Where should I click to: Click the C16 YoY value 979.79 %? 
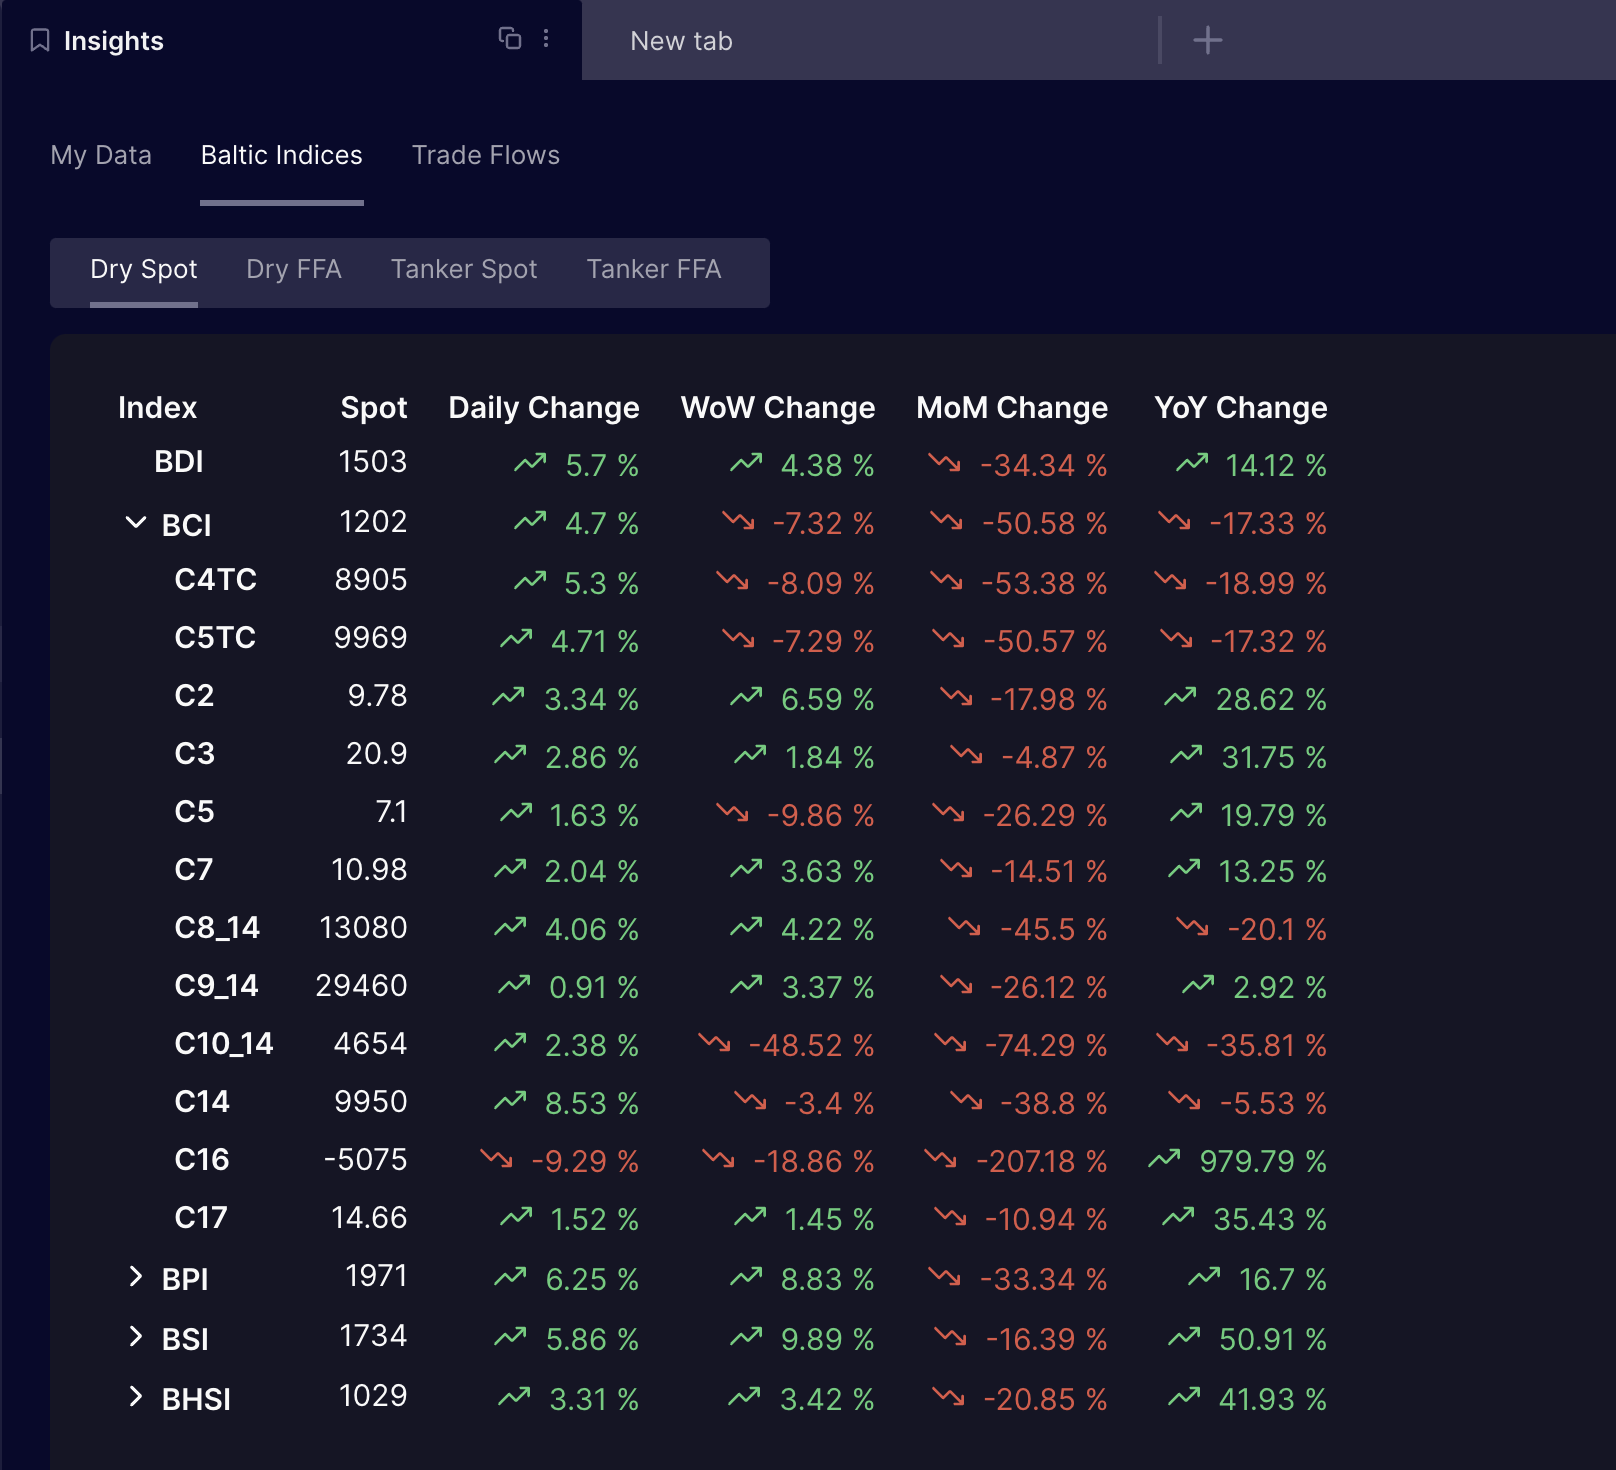(1263, 1162)
